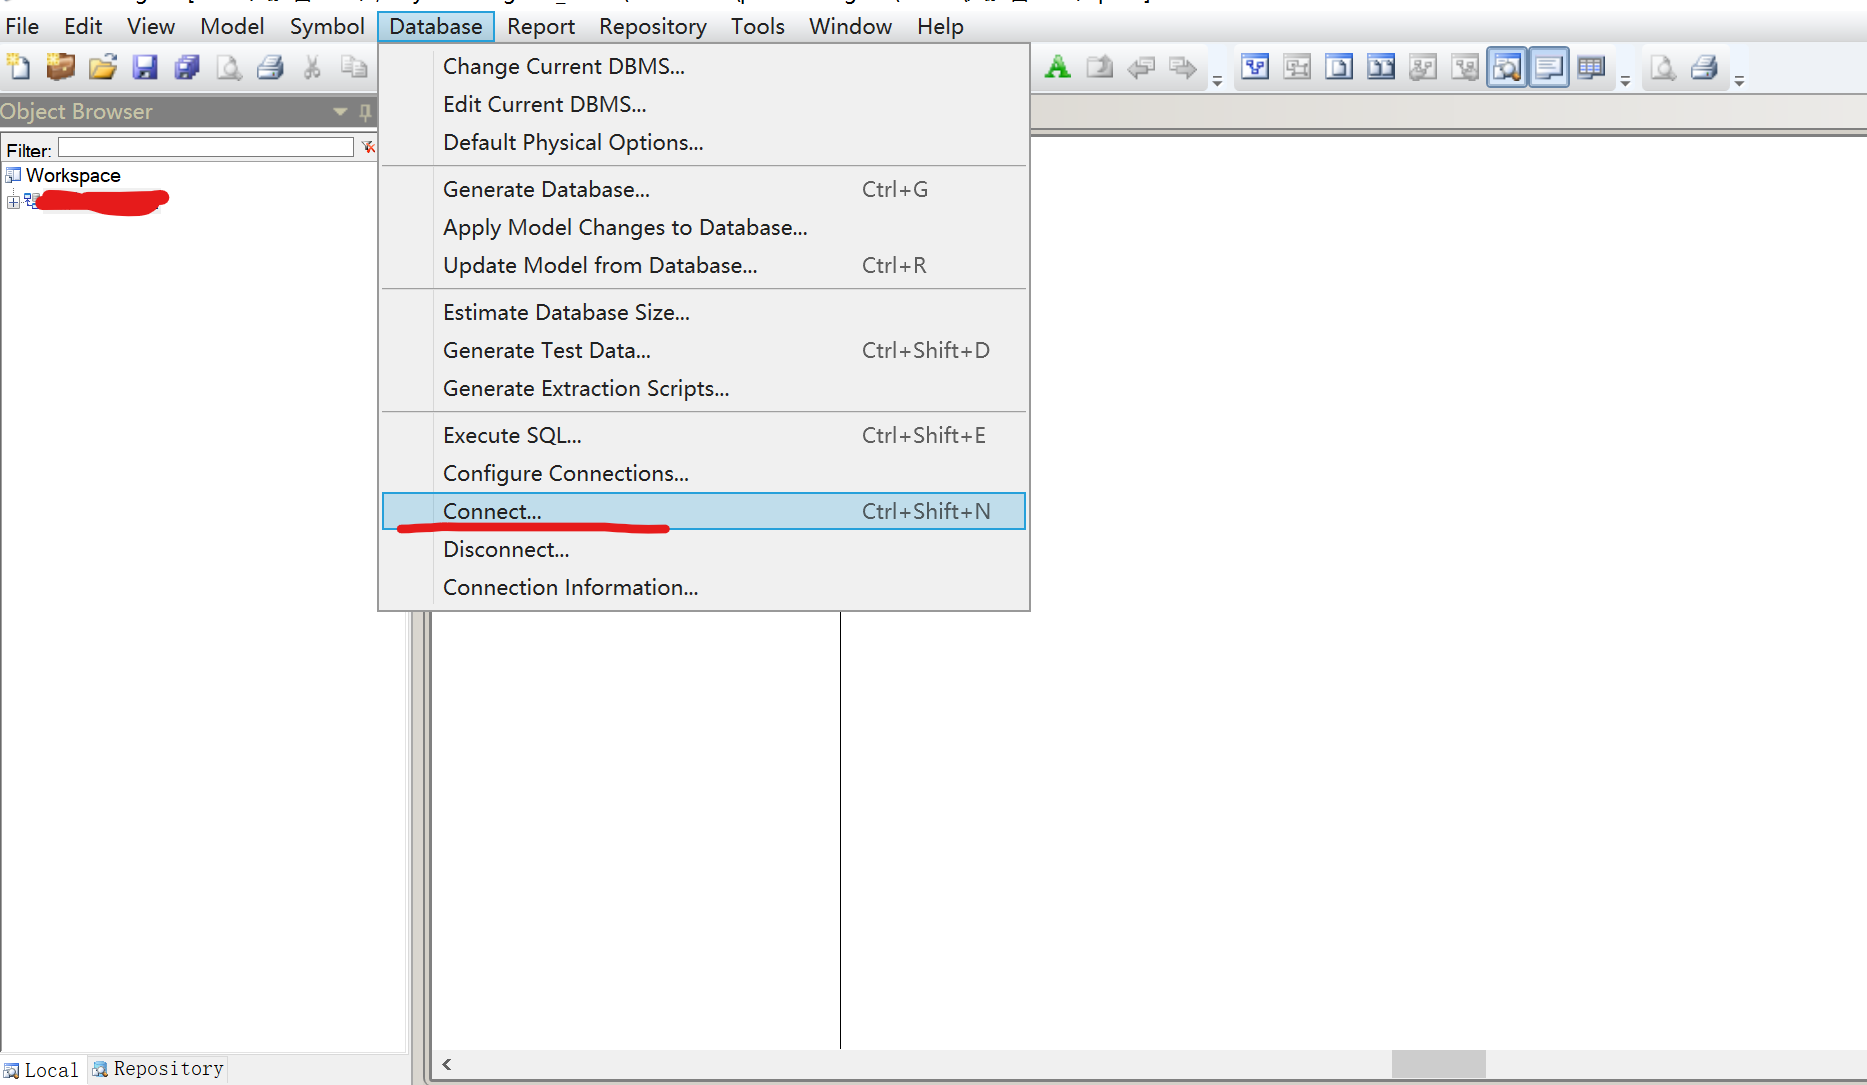Open the File menu

pyautogui.click(x=22, y=27)
